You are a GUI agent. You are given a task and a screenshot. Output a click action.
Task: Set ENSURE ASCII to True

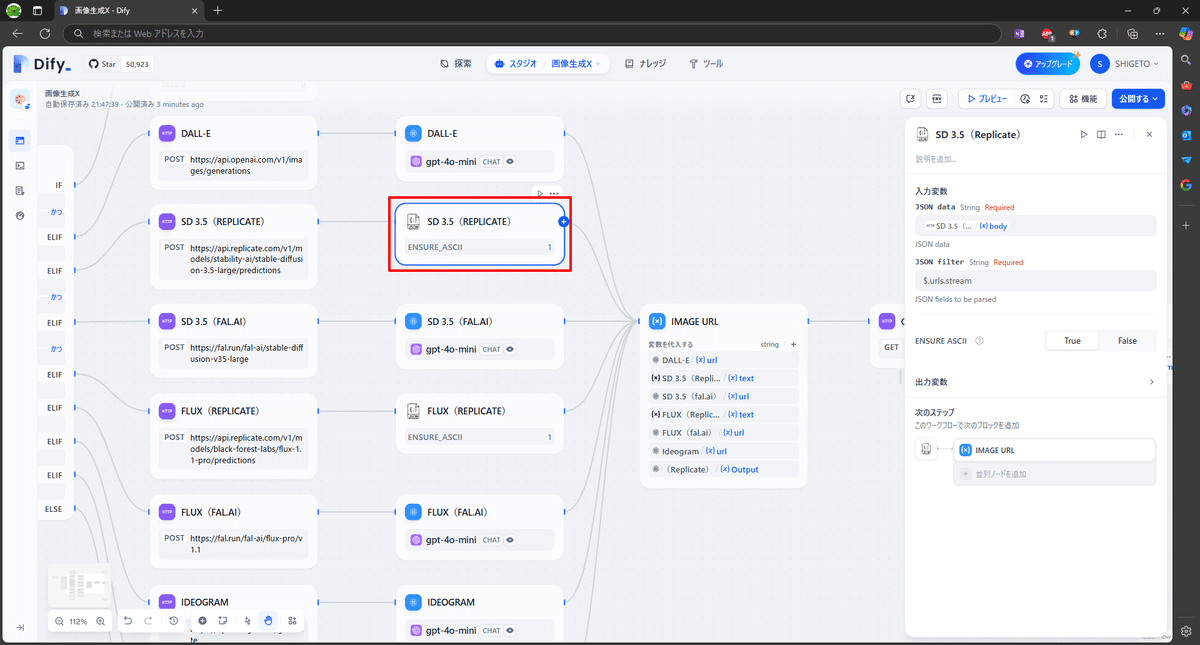(1072, 341)
